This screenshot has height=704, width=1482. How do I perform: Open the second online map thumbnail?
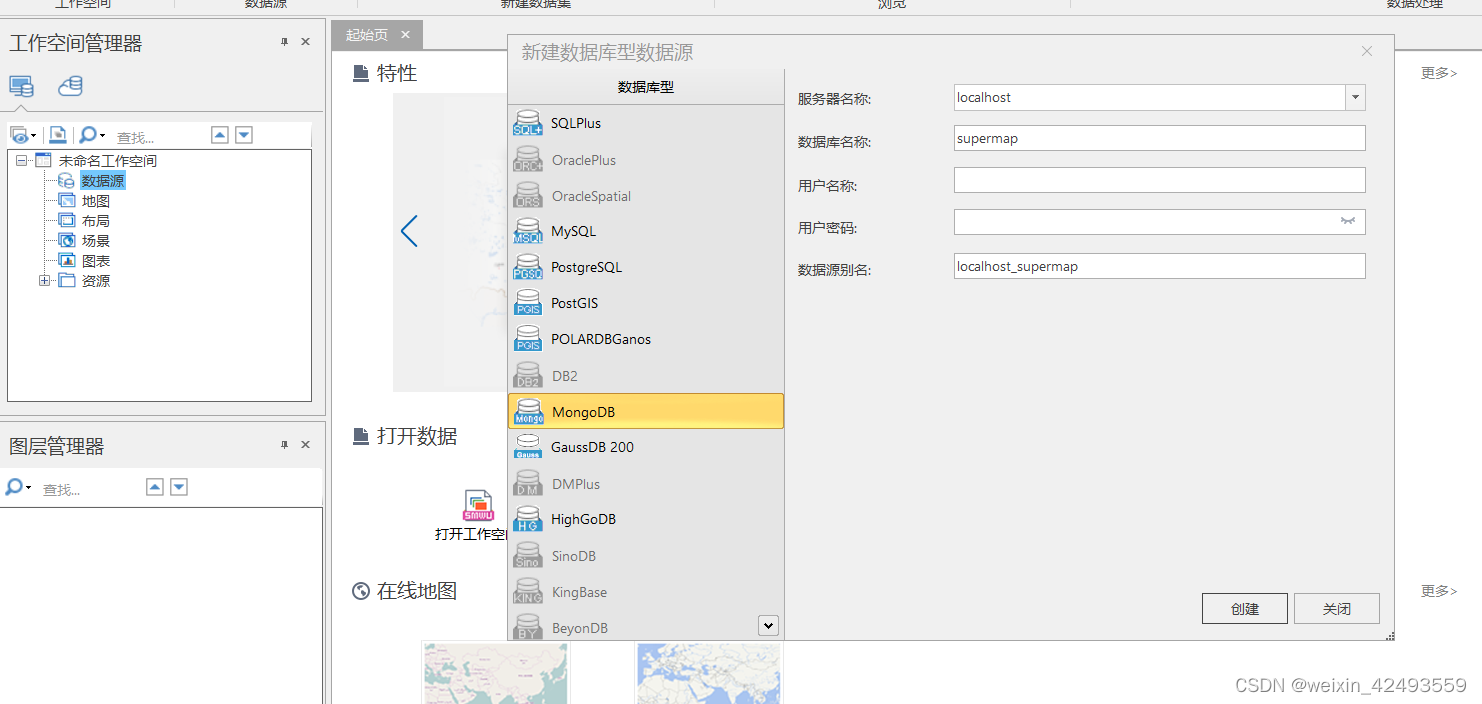(709, 673)
